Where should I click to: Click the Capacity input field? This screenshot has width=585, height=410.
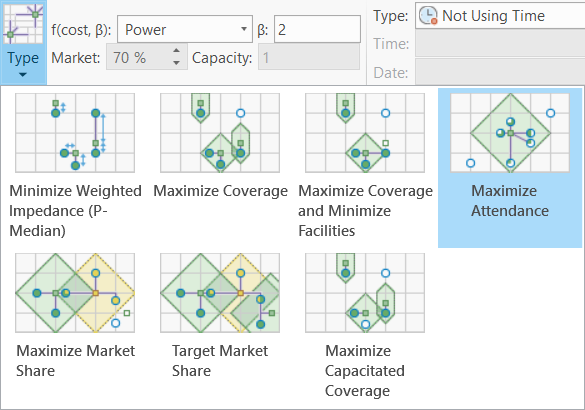coord(309,57)
